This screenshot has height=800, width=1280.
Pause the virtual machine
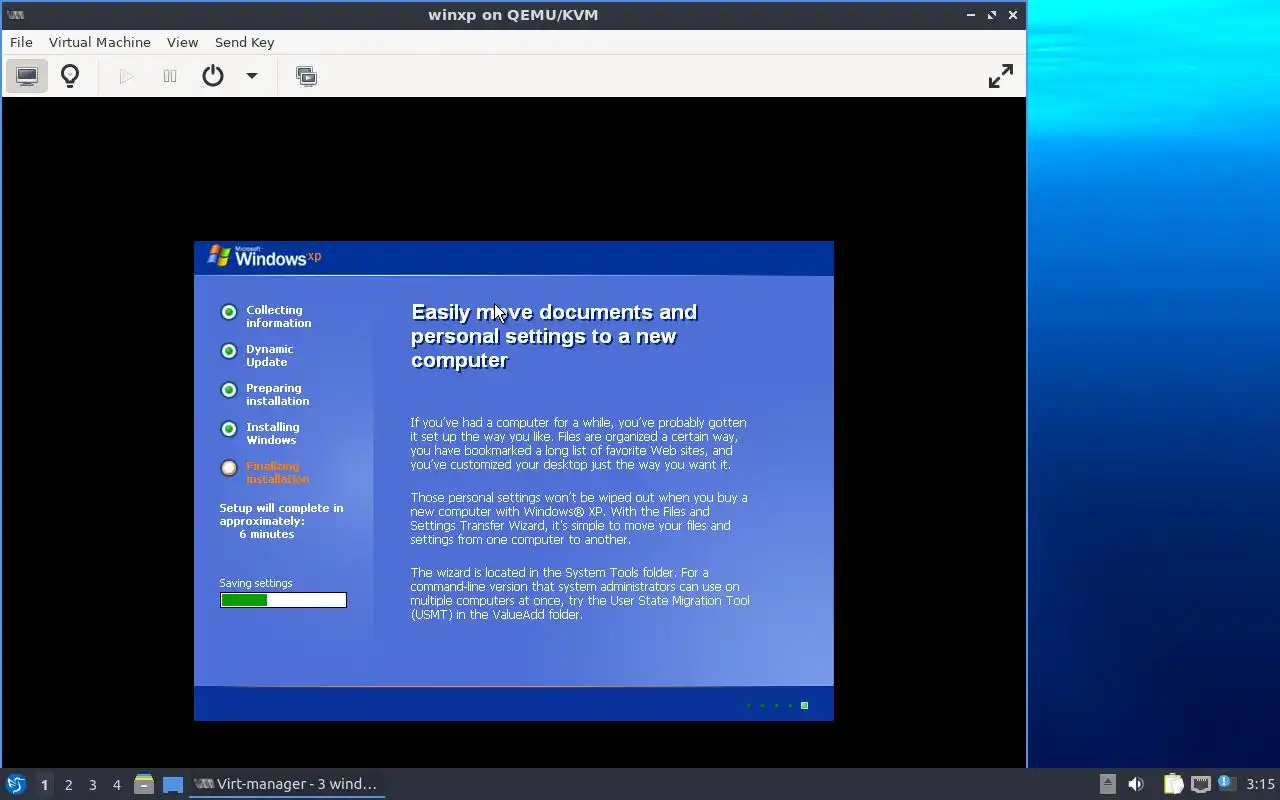click(x=170, y=76)
